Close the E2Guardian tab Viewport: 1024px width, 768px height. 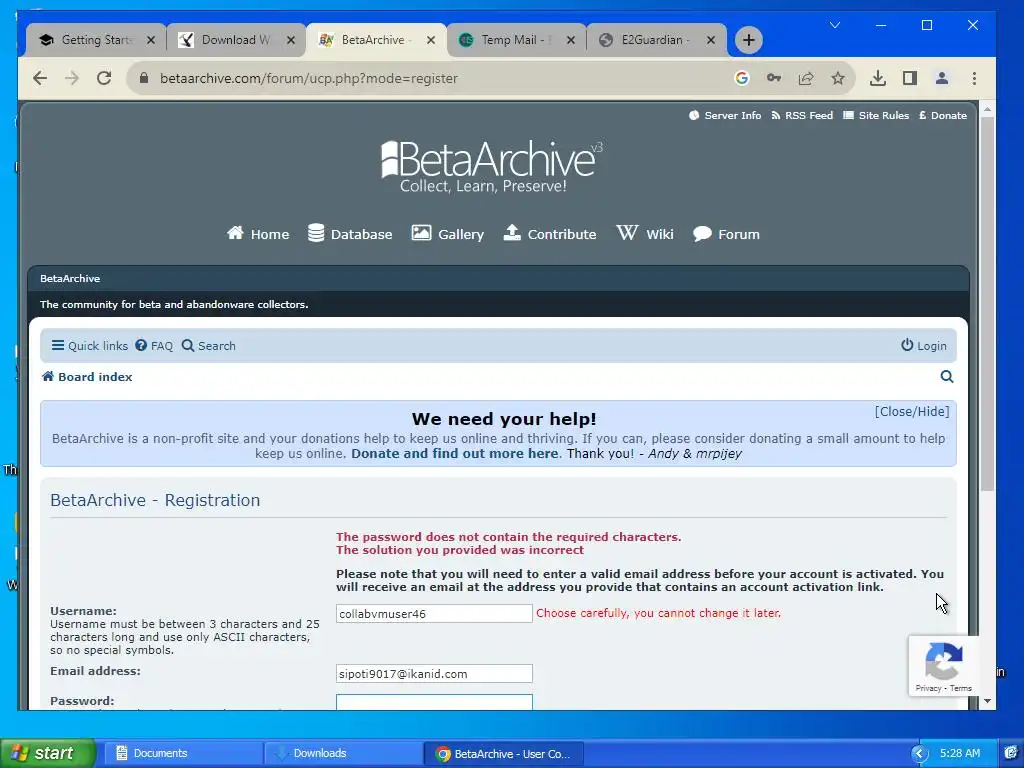point(711,40)
